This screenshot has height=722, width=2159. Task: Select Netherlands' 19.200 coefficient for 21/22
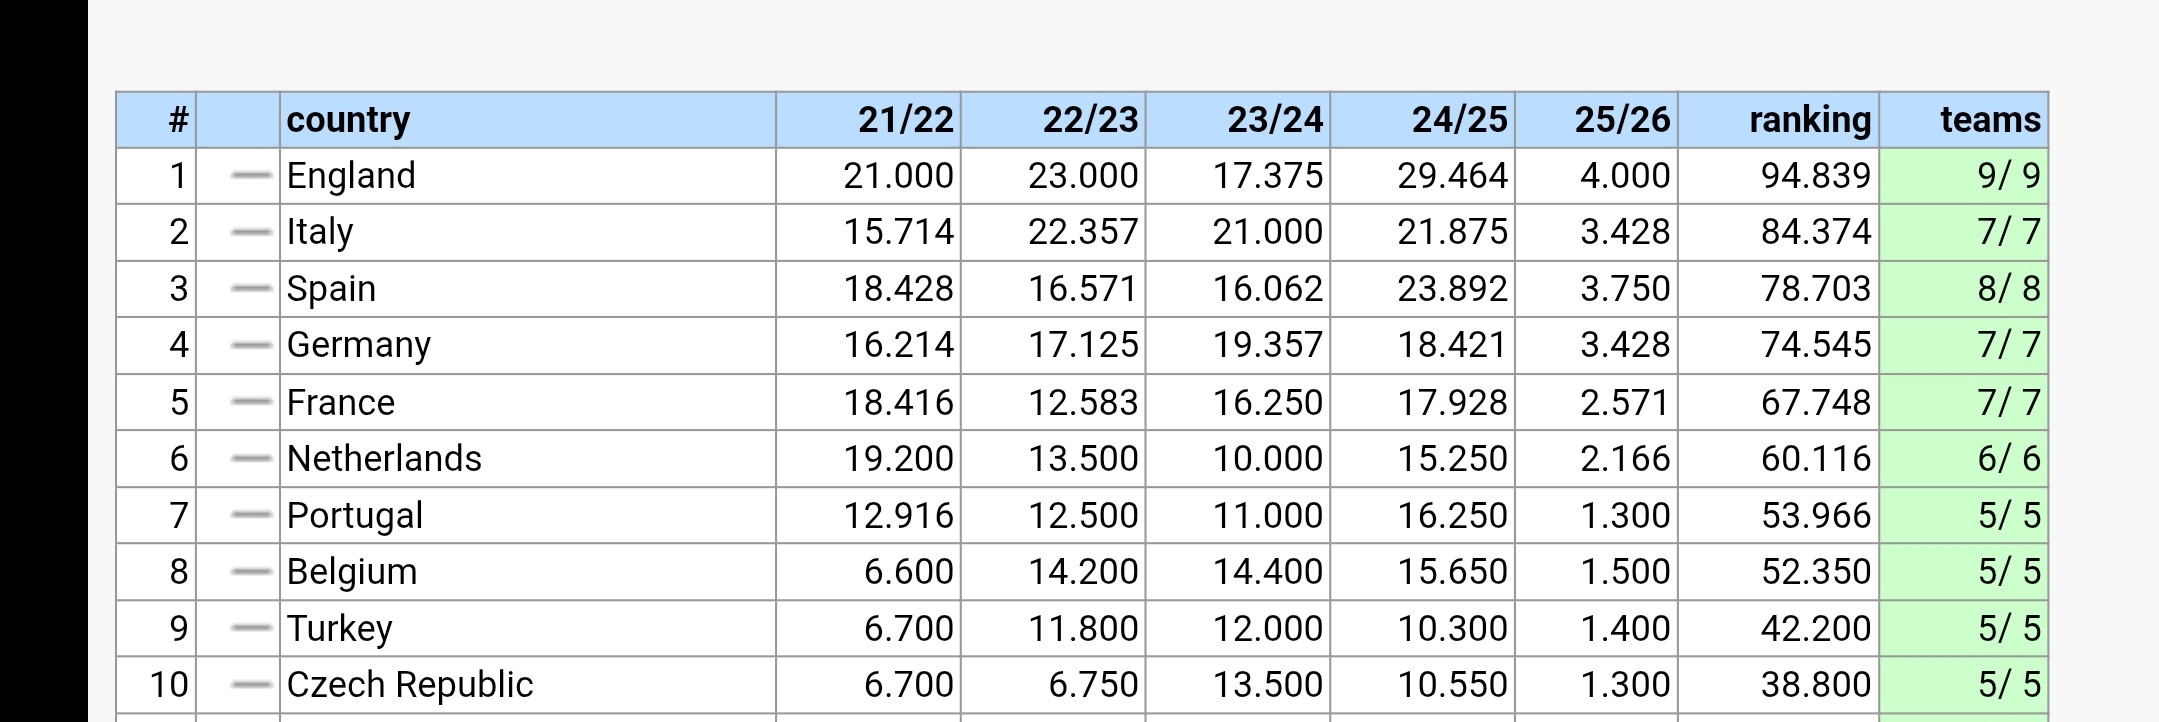[x=898, y=459]
